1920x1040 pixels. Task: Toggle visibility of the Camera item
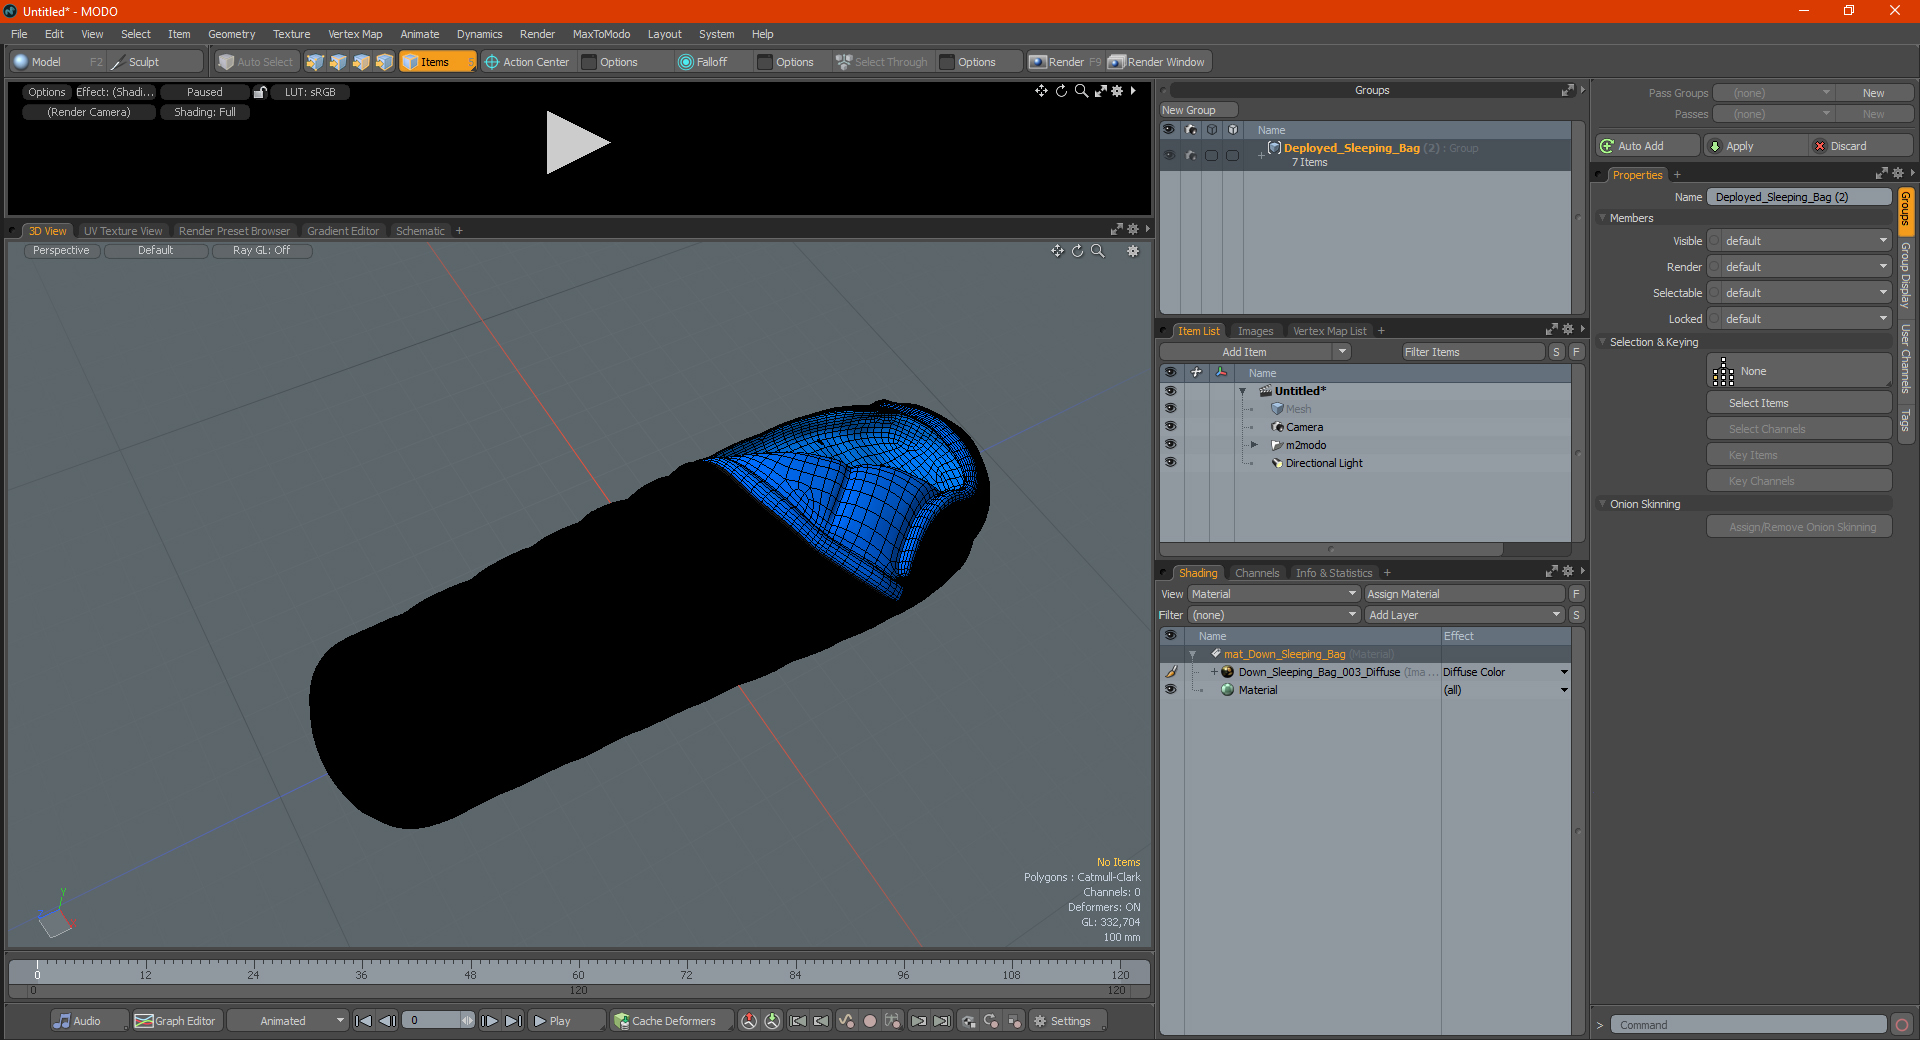point(1170,427)
